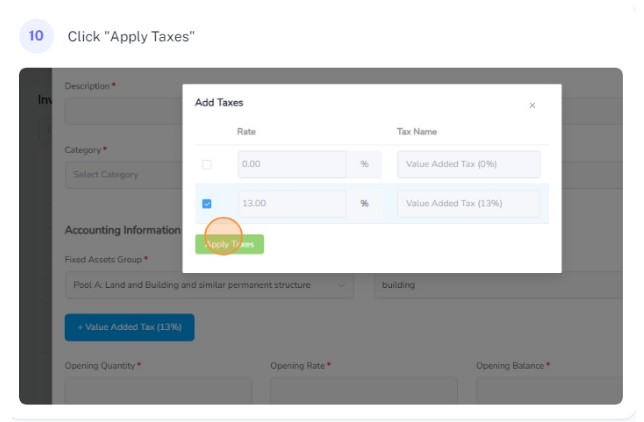
Task: Uncheck the 13% Value Added Tax checkbox
Action: coord(207,204)
